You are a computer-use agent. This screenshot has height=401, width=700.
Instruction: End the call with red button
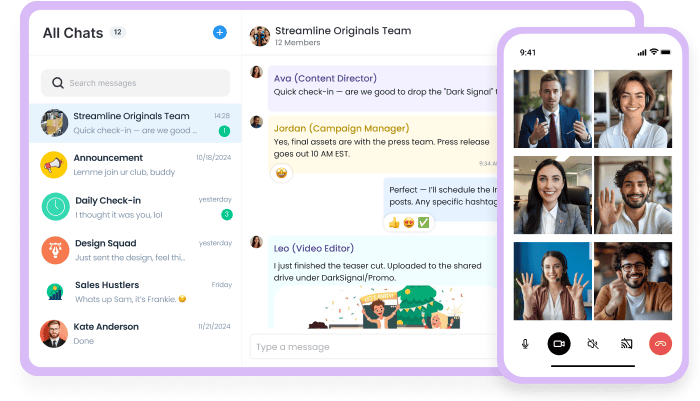(660, 344)
